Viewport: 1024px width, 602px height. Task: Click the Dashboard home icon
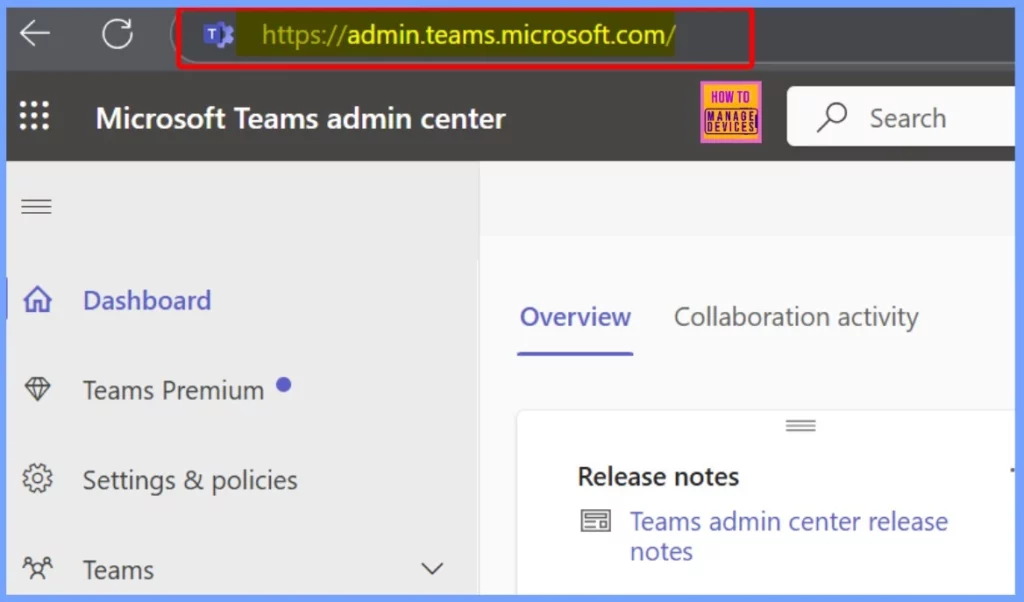click(37, 300)
